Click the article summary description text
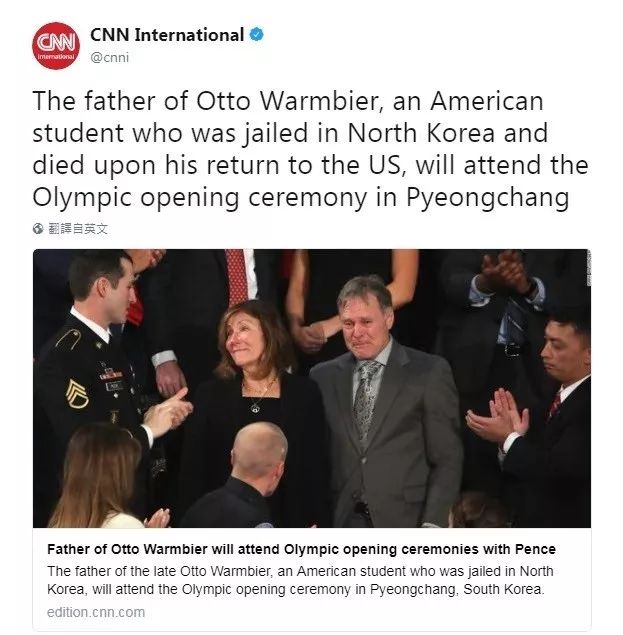 (300, 580)
